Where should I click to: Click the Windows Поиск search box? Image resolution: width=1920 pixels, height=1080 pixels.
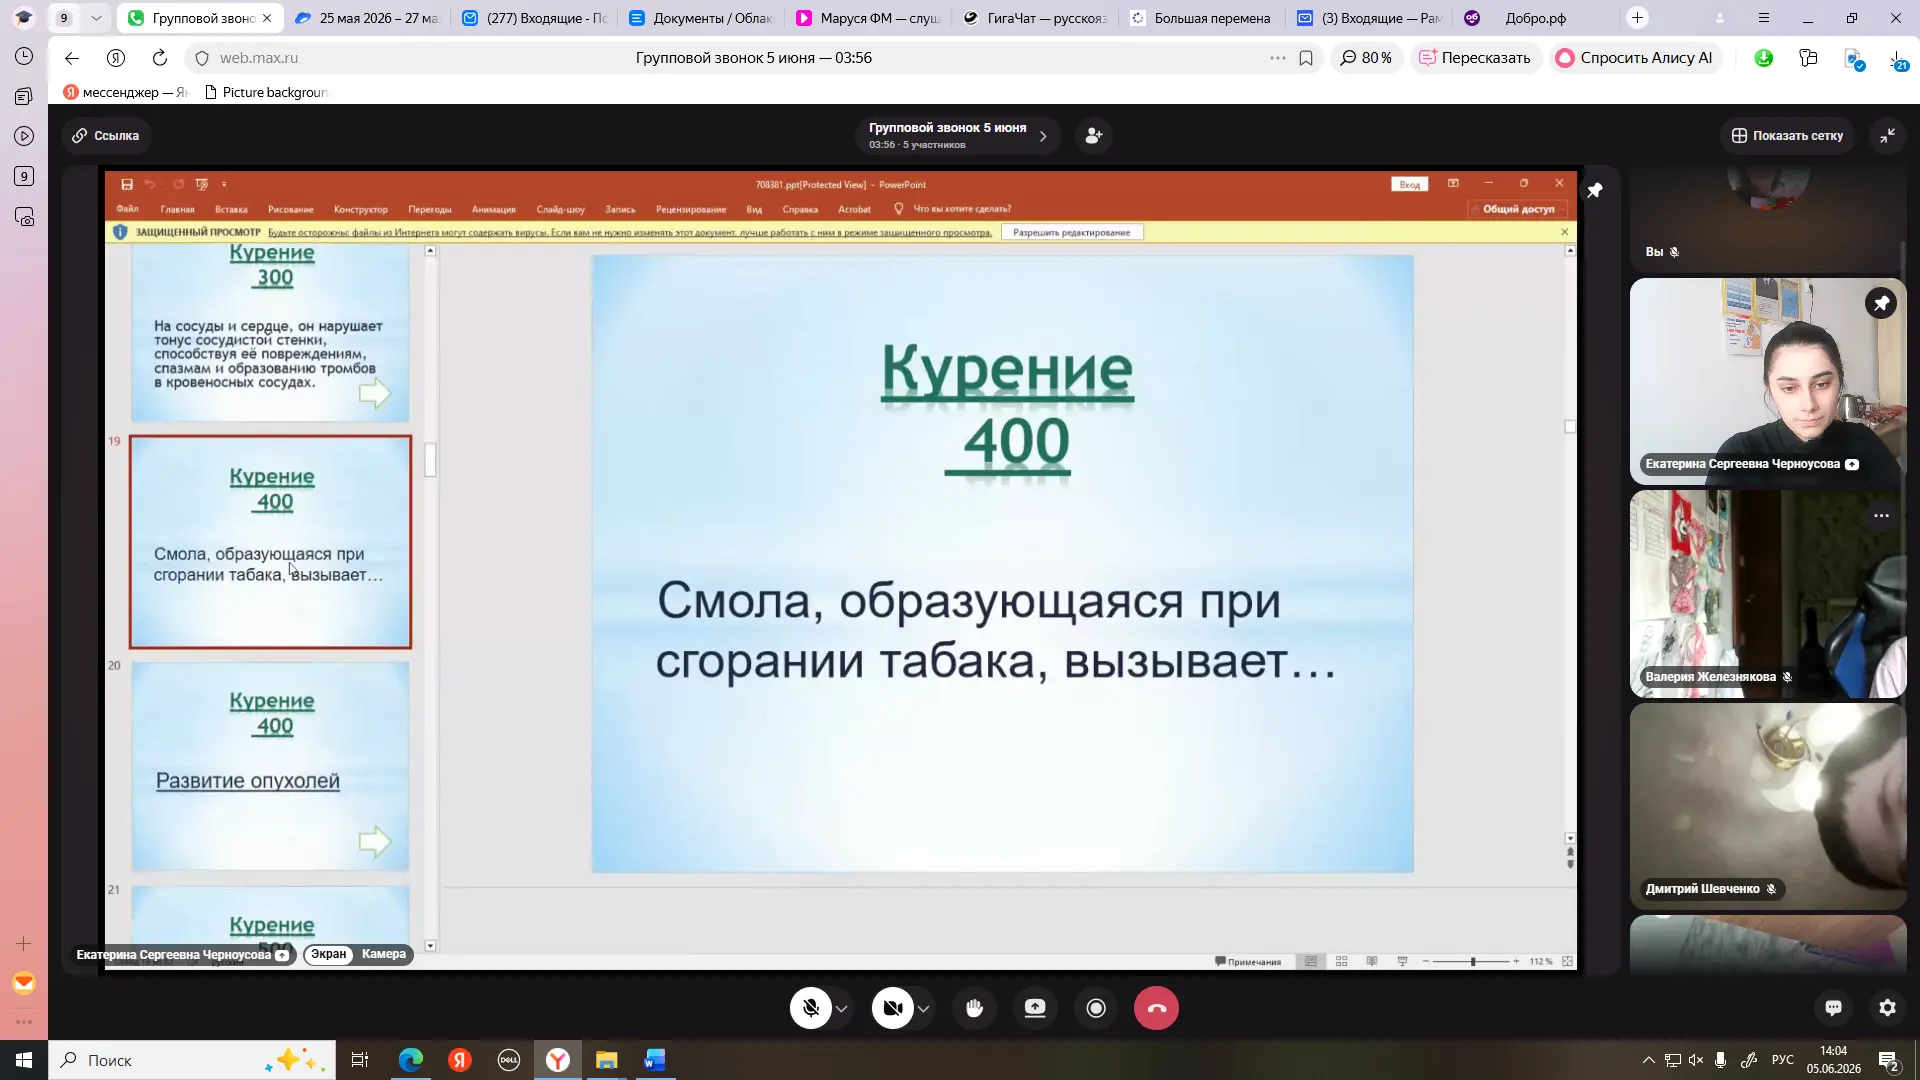[x=192, y=1060]
